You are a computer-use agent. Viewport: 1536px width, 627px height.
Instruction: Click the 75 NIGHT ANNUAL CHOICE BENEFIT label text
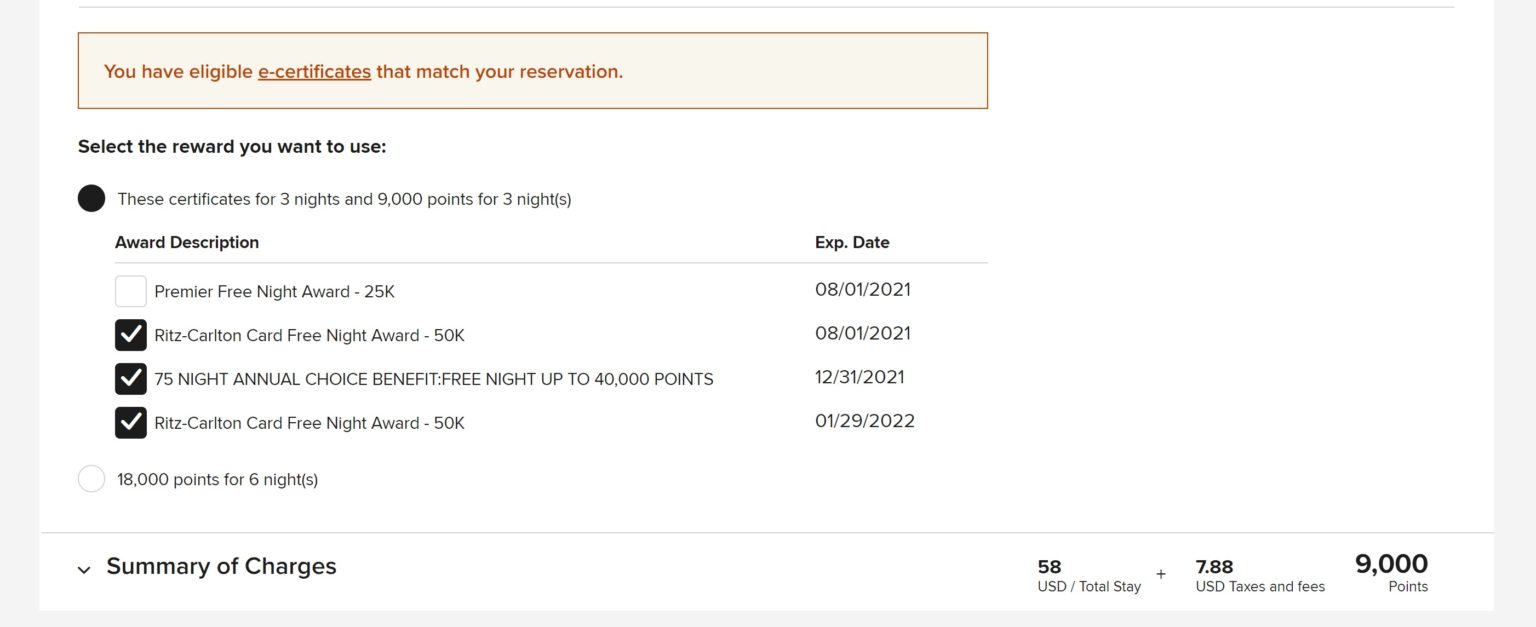point(433,380)
